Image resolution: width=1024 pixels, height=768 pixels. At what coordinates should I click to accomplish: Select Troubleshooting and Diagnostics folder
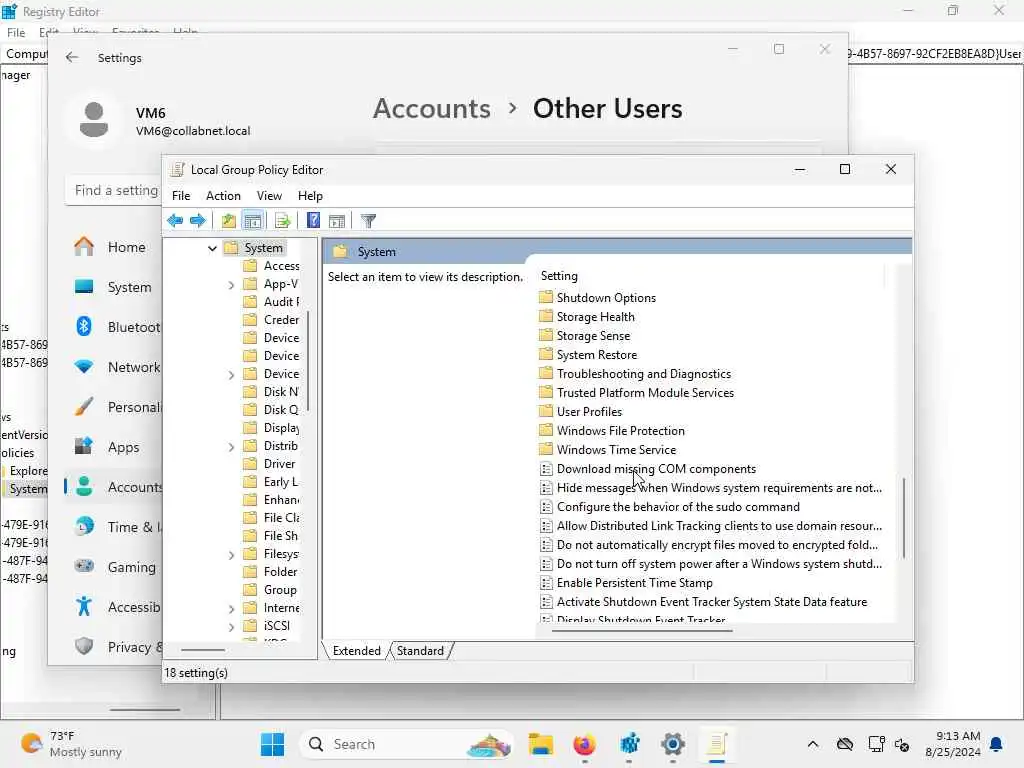tap(635, 374)
